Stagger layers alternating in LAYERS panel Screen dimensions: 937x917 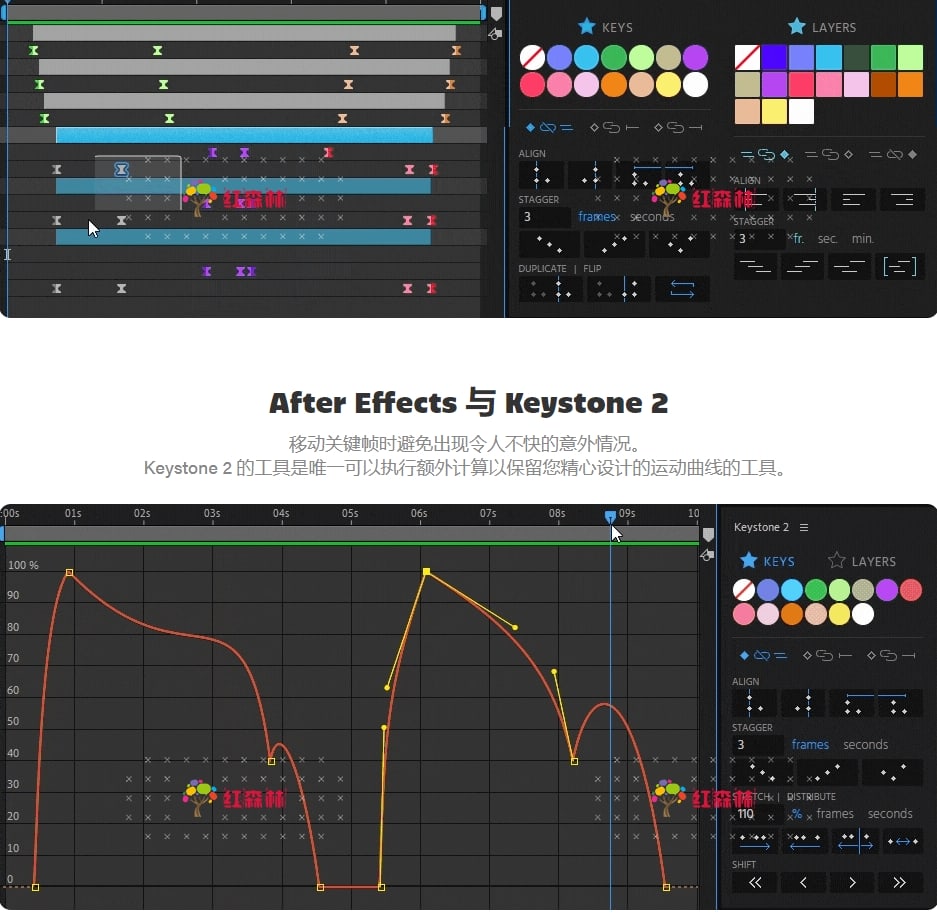point(849,266)
